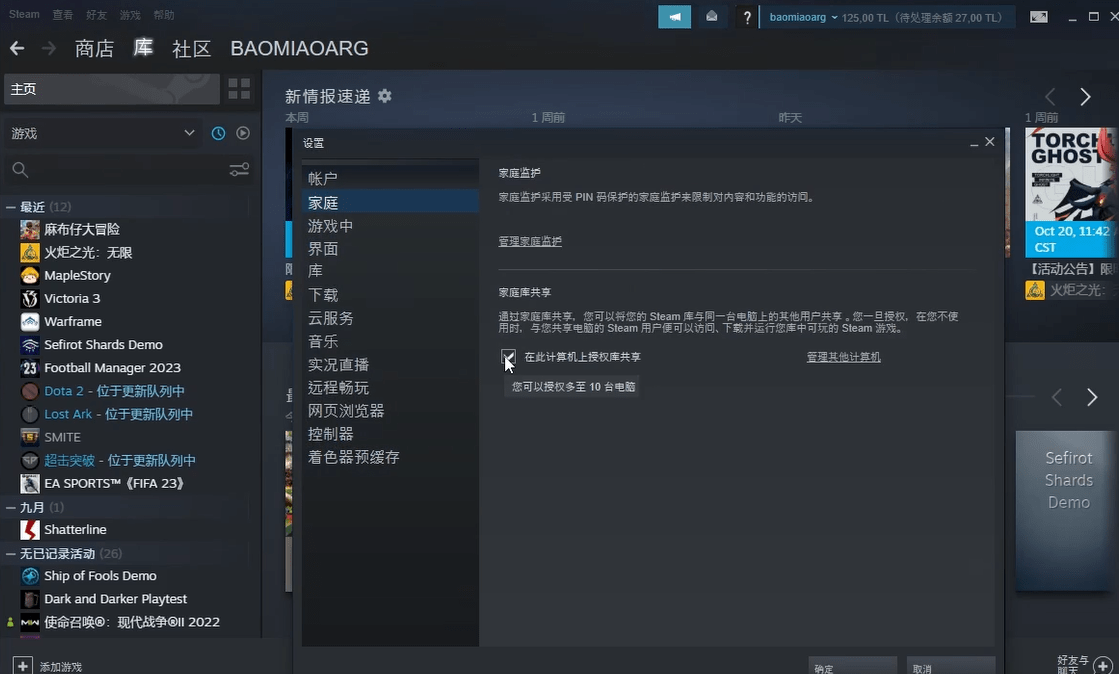Screen dimensions: 1119x674
Task: Click the Ship of Fools Demo icon
Action: [x=30, y=576]
